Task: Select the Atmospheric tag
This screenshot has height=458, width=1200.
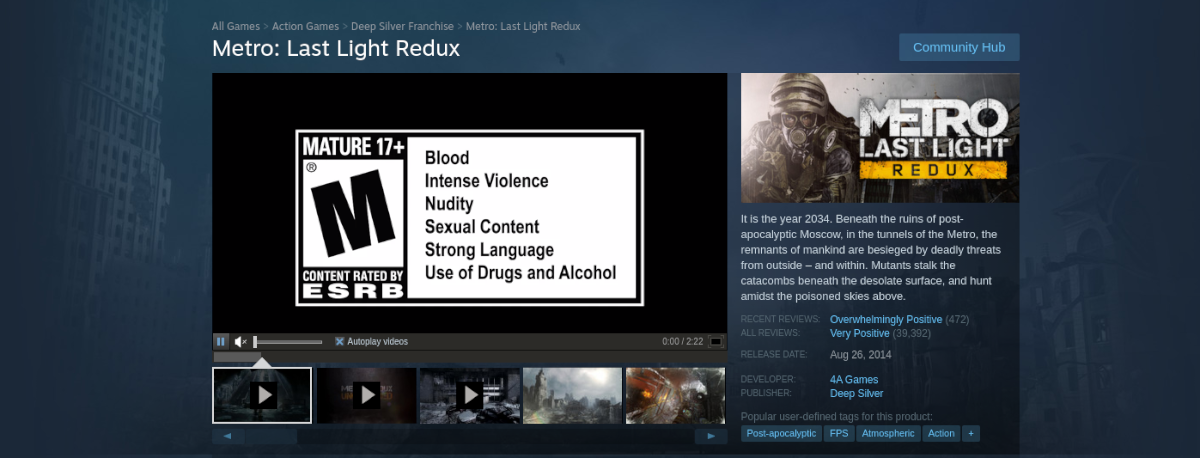Action: click(x=886, y=434)
